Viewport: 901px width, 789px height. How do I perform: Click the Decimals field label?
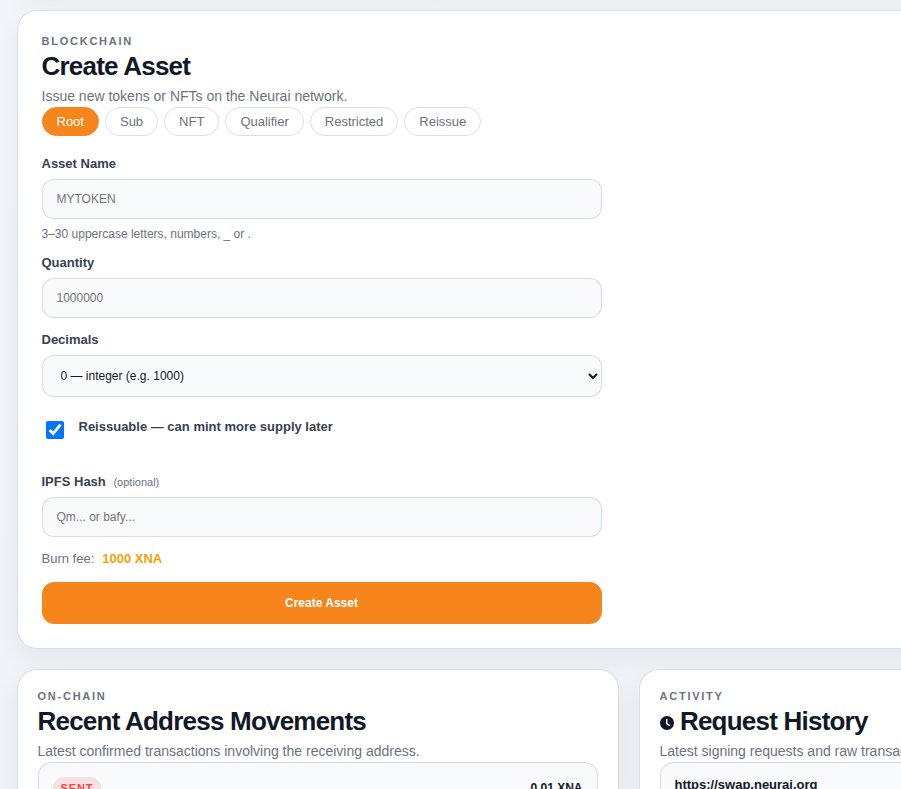[70, 340]
